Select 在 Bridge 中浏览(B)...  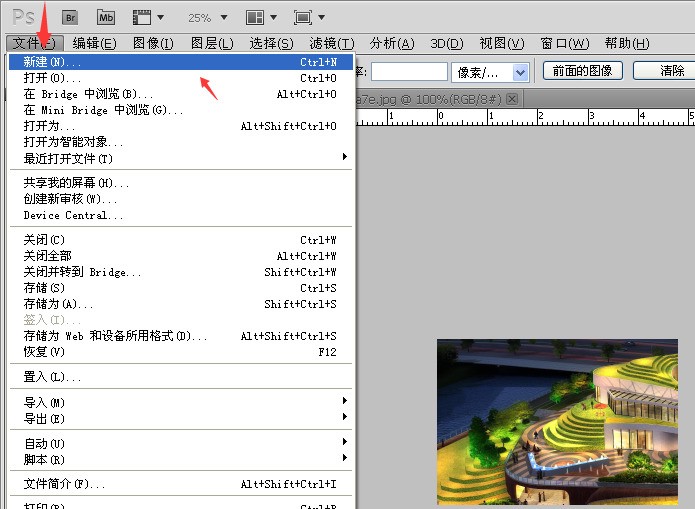(181, 94)
